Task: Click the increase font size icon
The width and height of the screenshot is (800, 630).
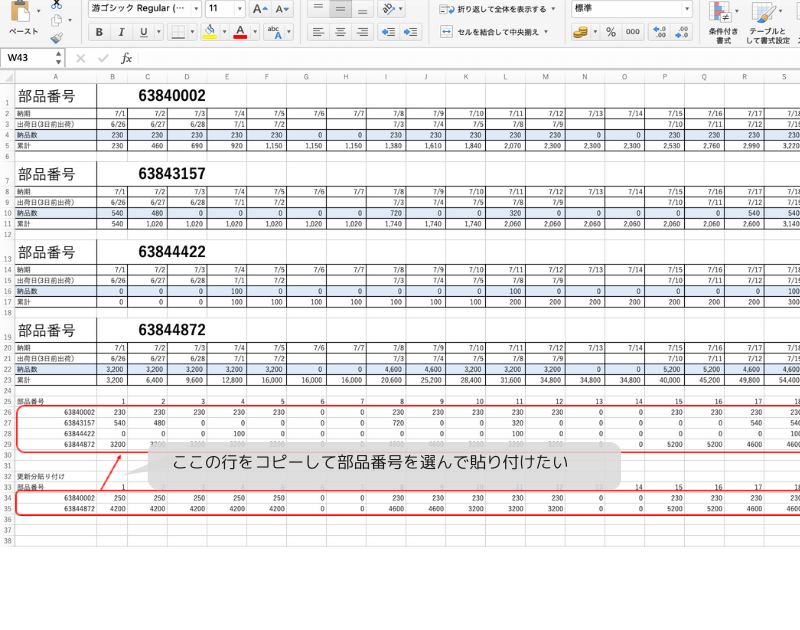Action: (260, 8)
